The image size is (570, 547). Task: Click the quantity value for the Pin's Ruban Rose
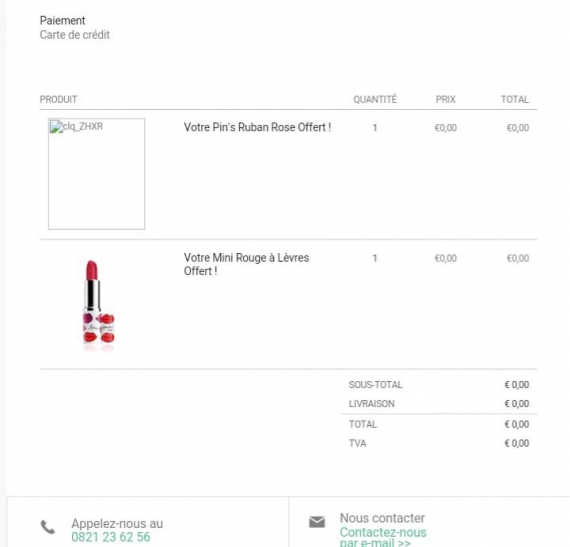tap(375, 128)
